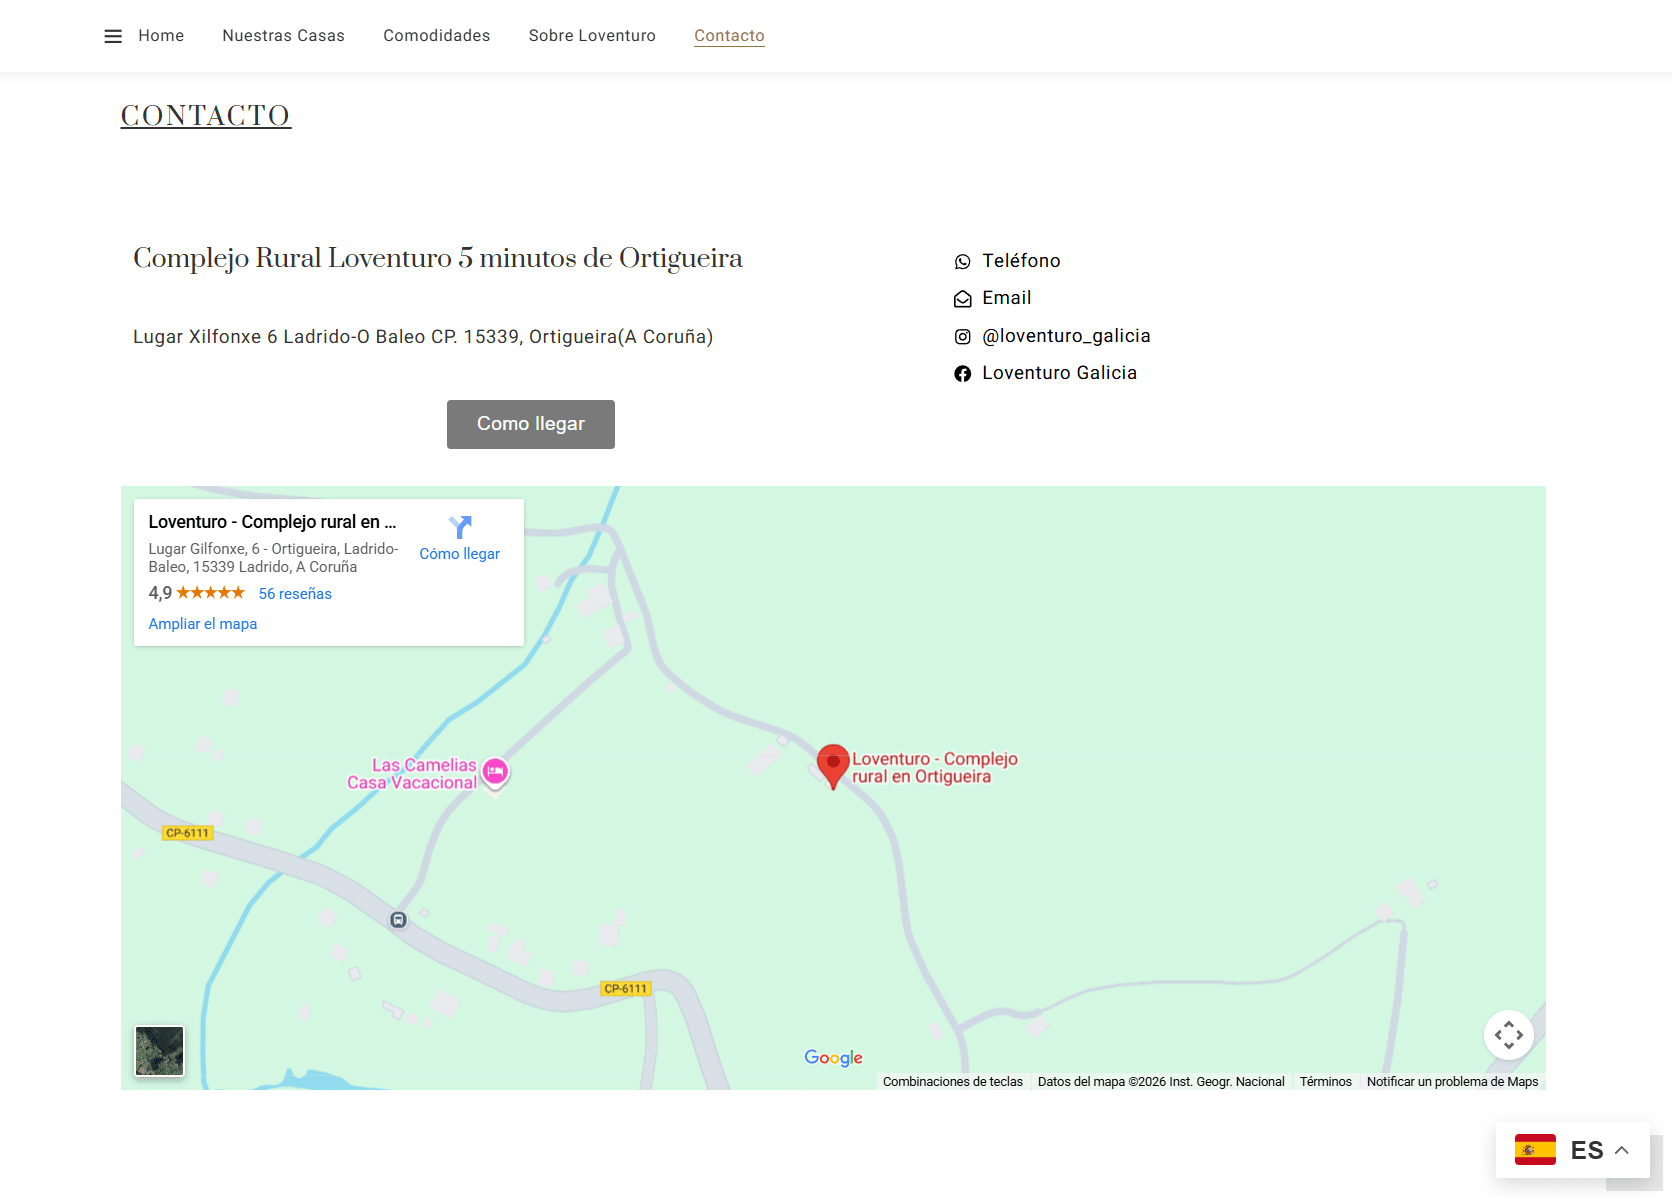Switch to satellite view thumbnail
Image resolution: width=1672 pixels, height=1197 pixels.
pyautogui.click(x=160, y=1051)
